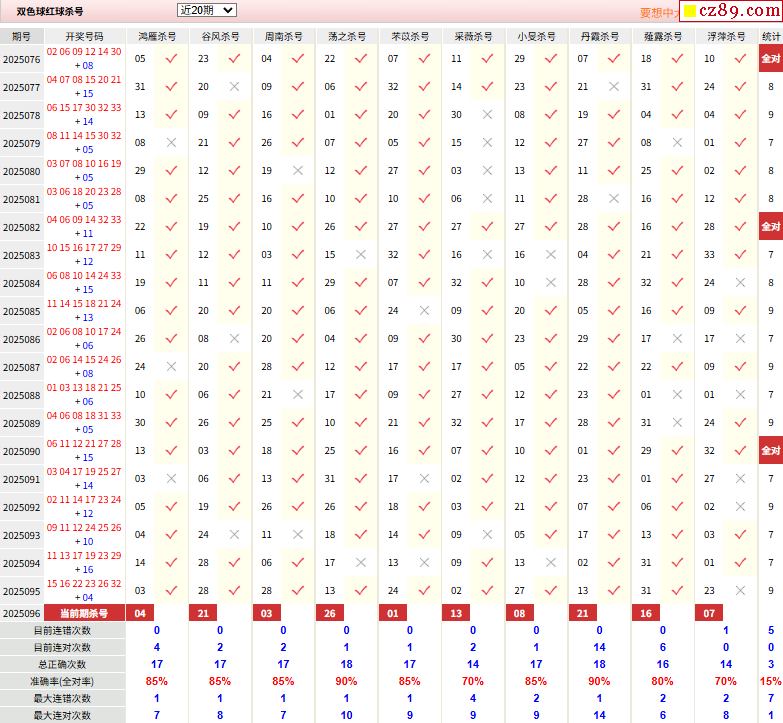Viewport: 783px width, 723px height.
Task: Click the gray X in 荡之 column, row 2025083
Action: 361,255
